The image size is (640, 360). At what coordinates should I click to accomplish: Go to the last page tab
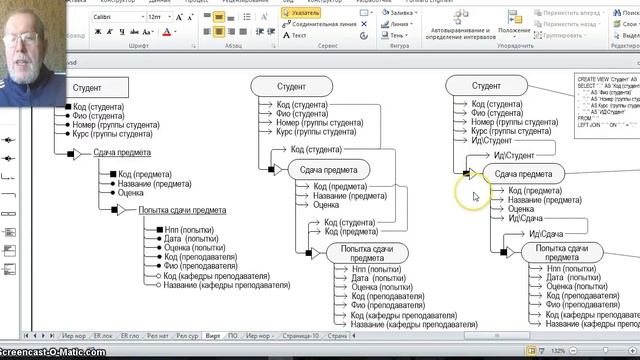(x=52, y=336)
